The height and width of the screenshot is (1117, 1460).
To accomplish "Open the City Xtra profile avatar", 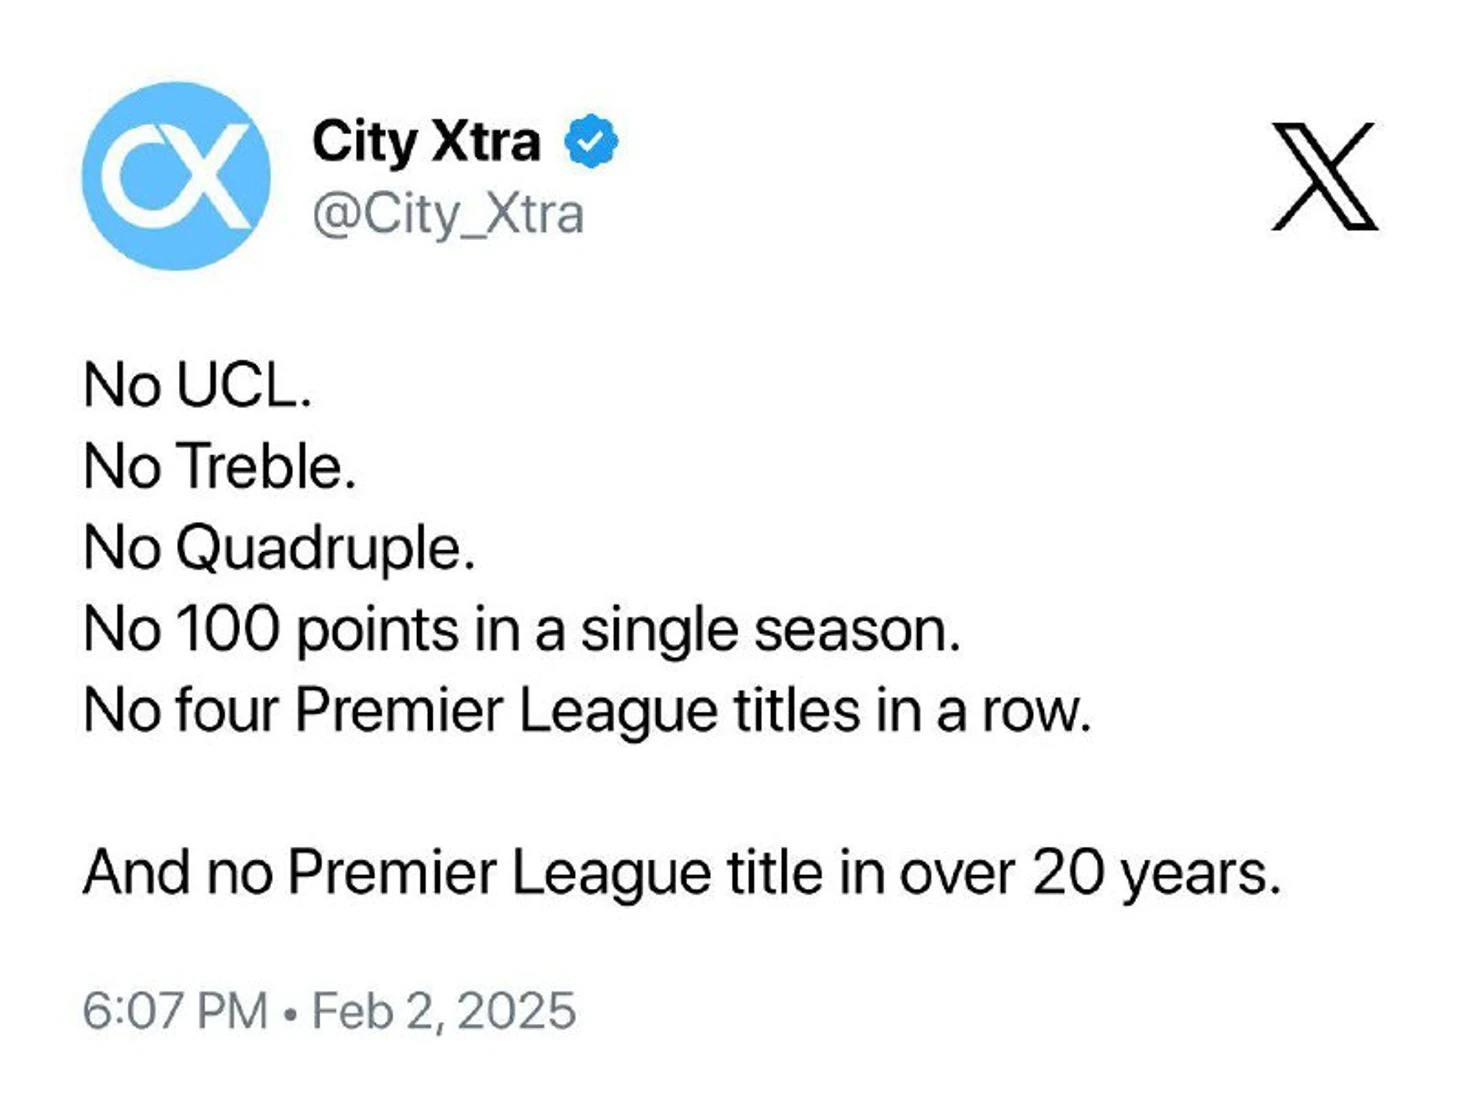I will tap(176, 176).
